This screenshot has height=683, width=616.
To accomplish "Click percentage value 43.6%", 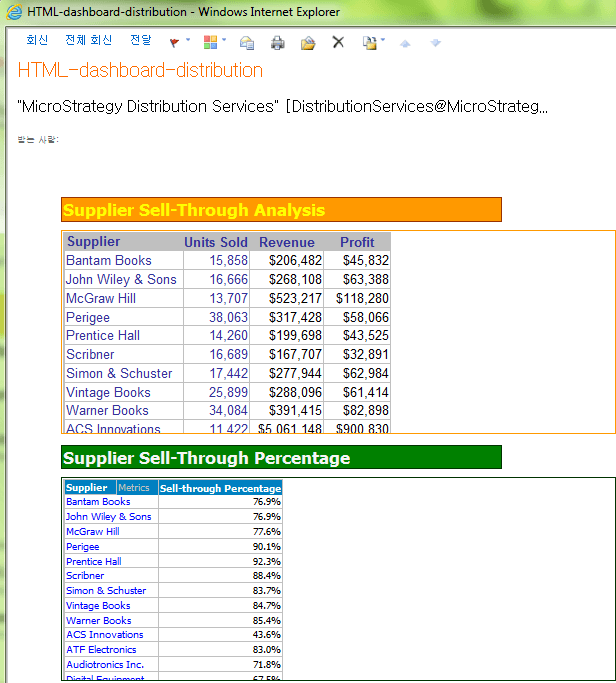I will click(x=267, y=635).
